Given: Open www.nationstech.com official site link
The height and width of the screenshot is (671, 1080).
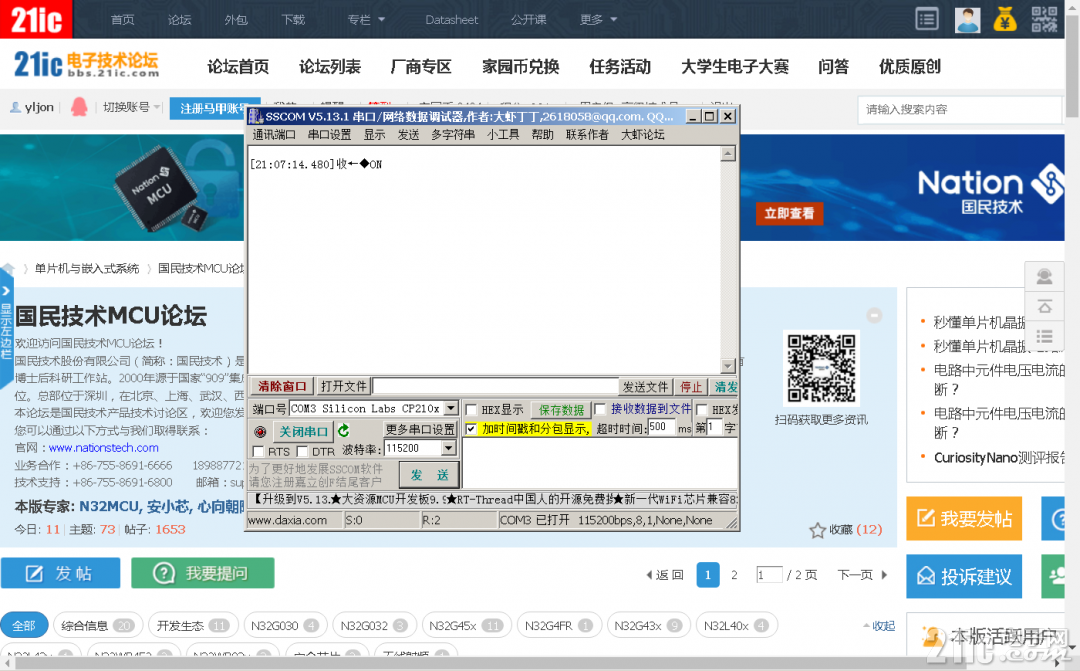Looking at the screenshot, I should click(103, 448).
